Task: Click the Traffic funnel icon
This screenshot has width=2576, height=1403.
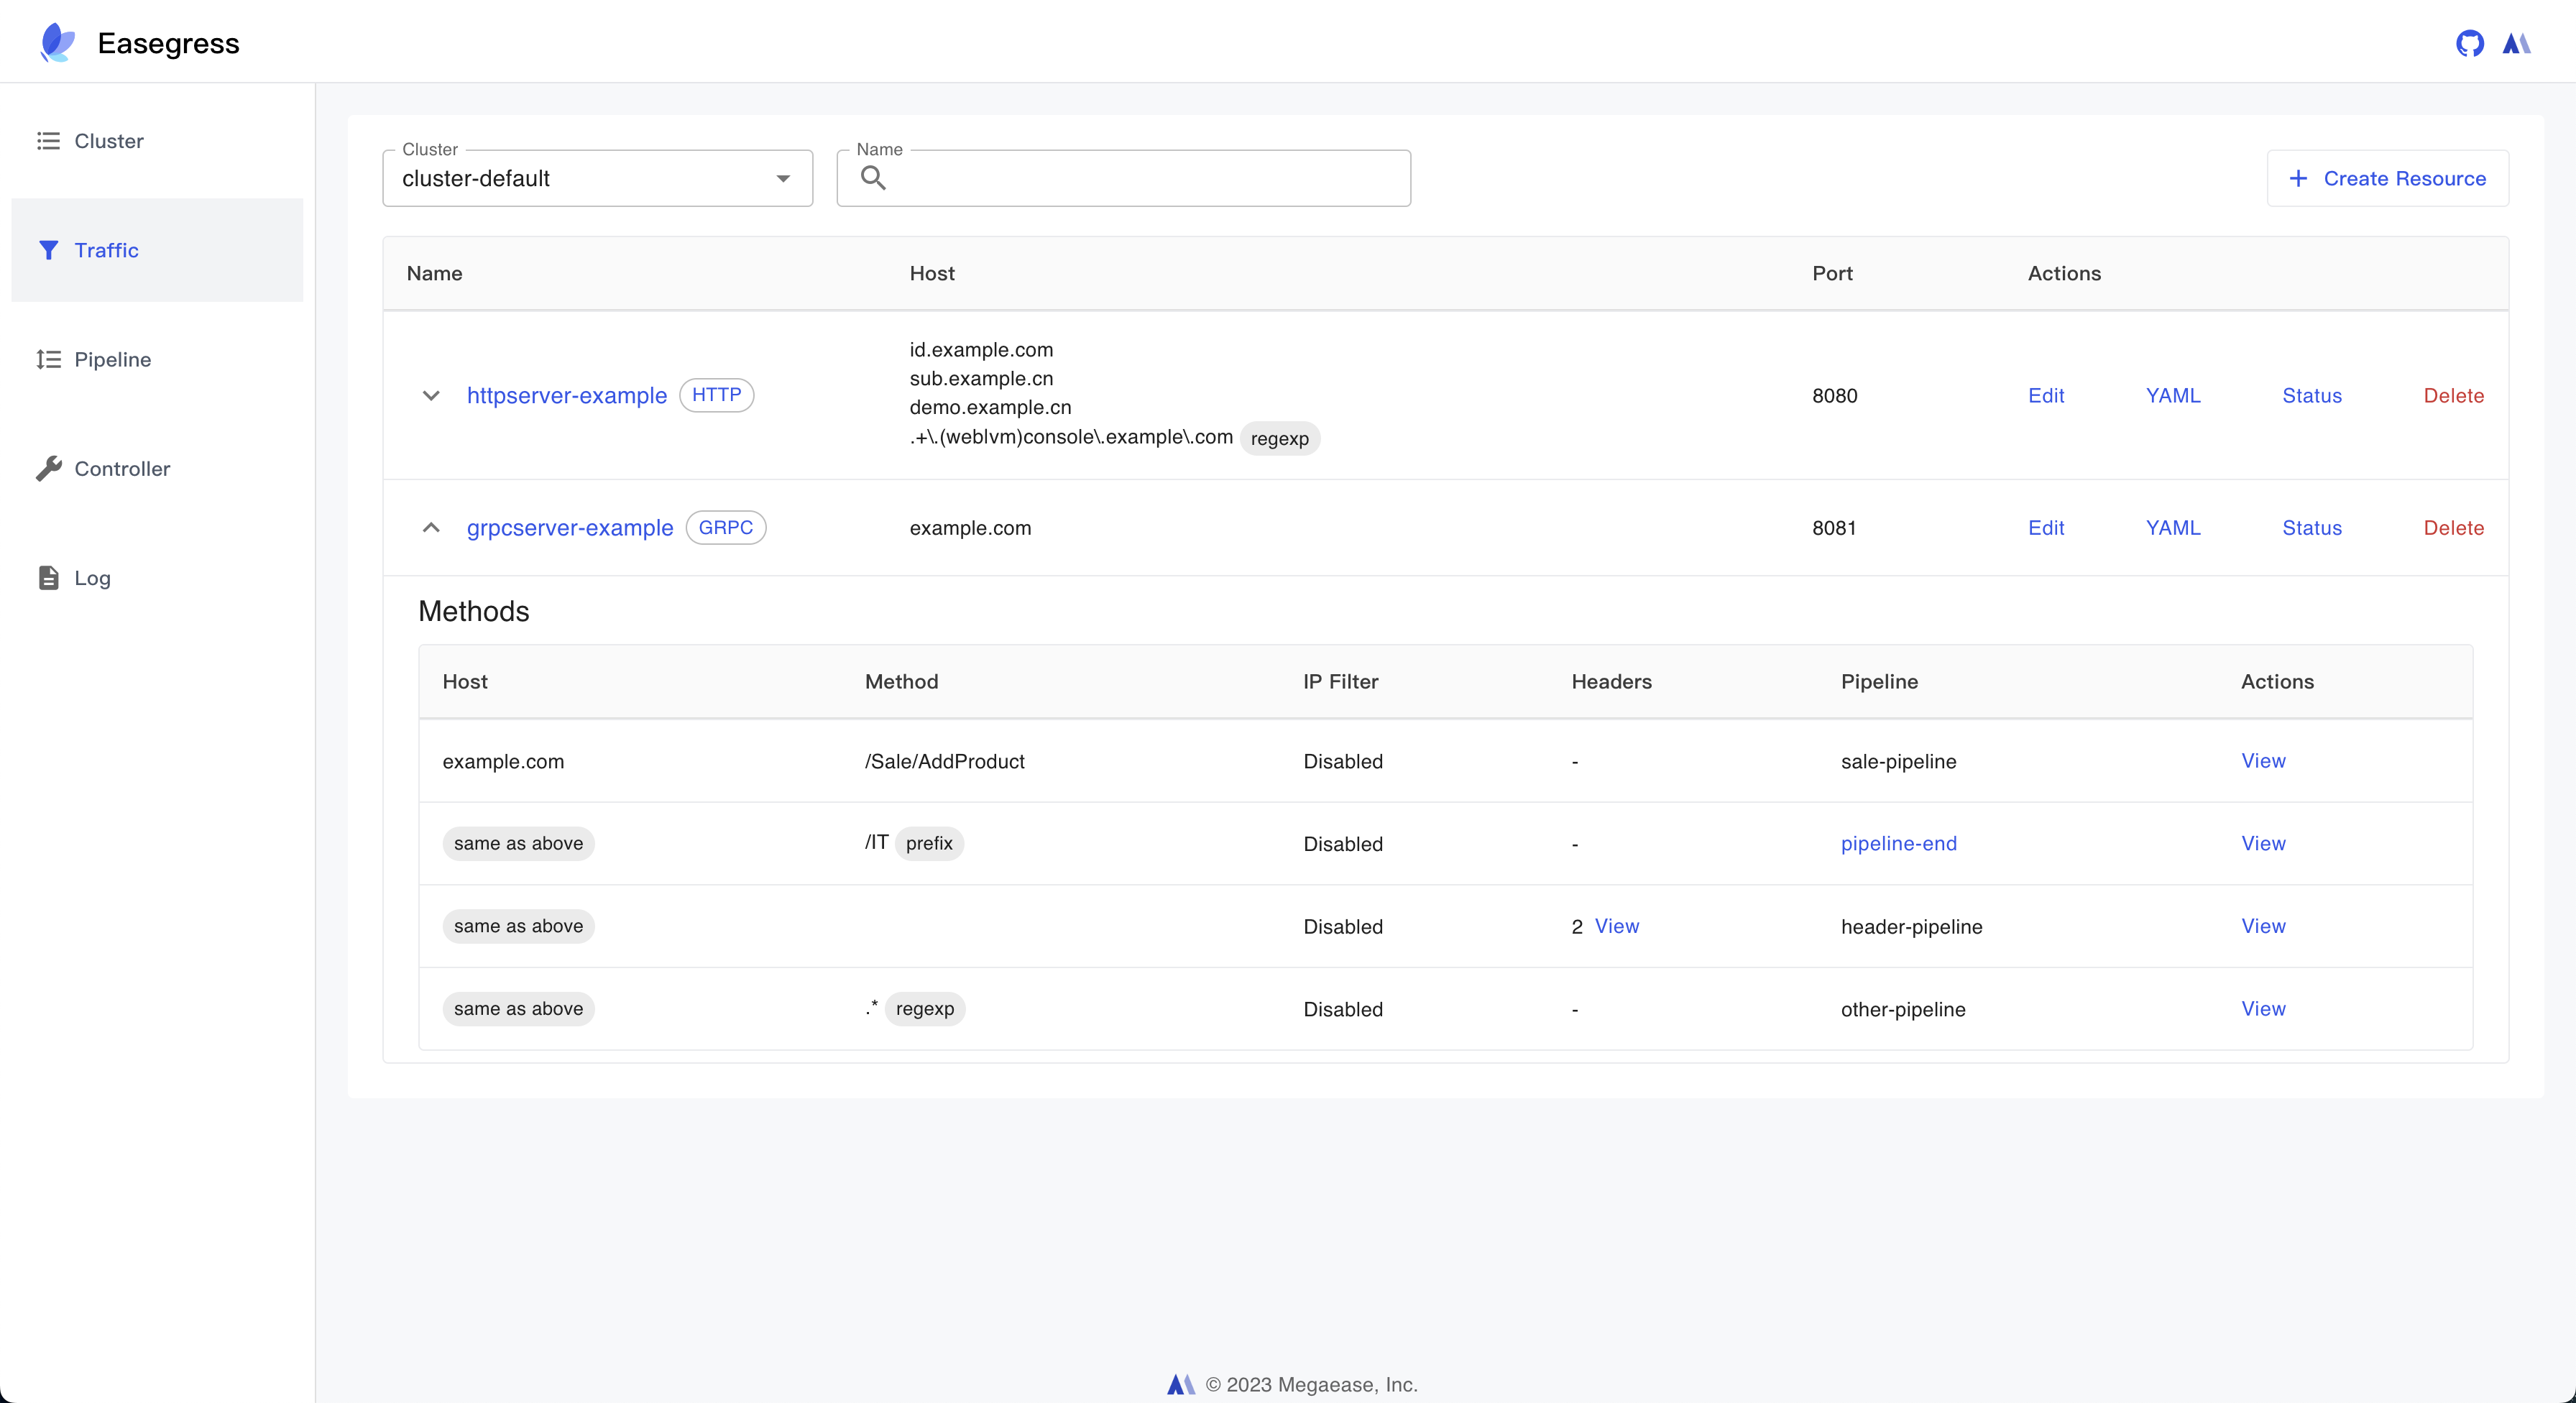Action: (x=48, y=250)
